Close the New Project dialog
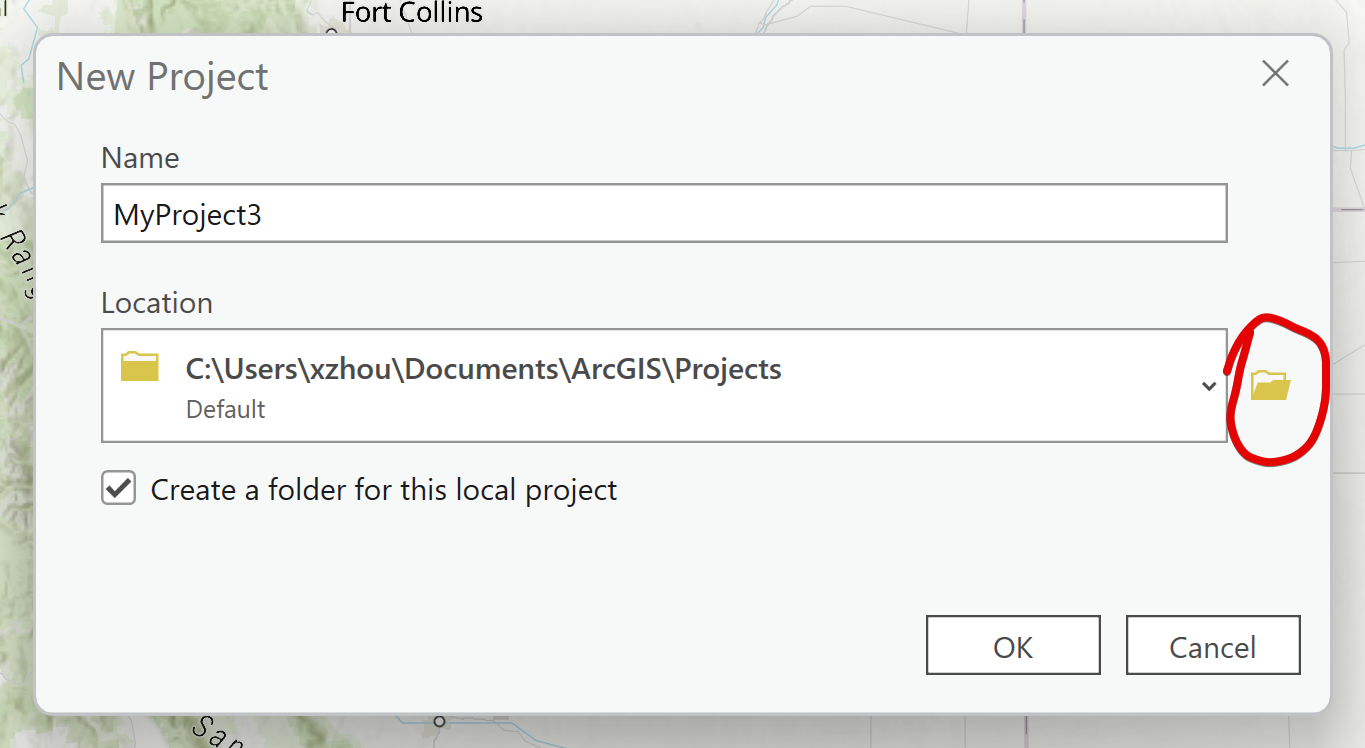This screenshot has height=748, width=1365. 1275,73
